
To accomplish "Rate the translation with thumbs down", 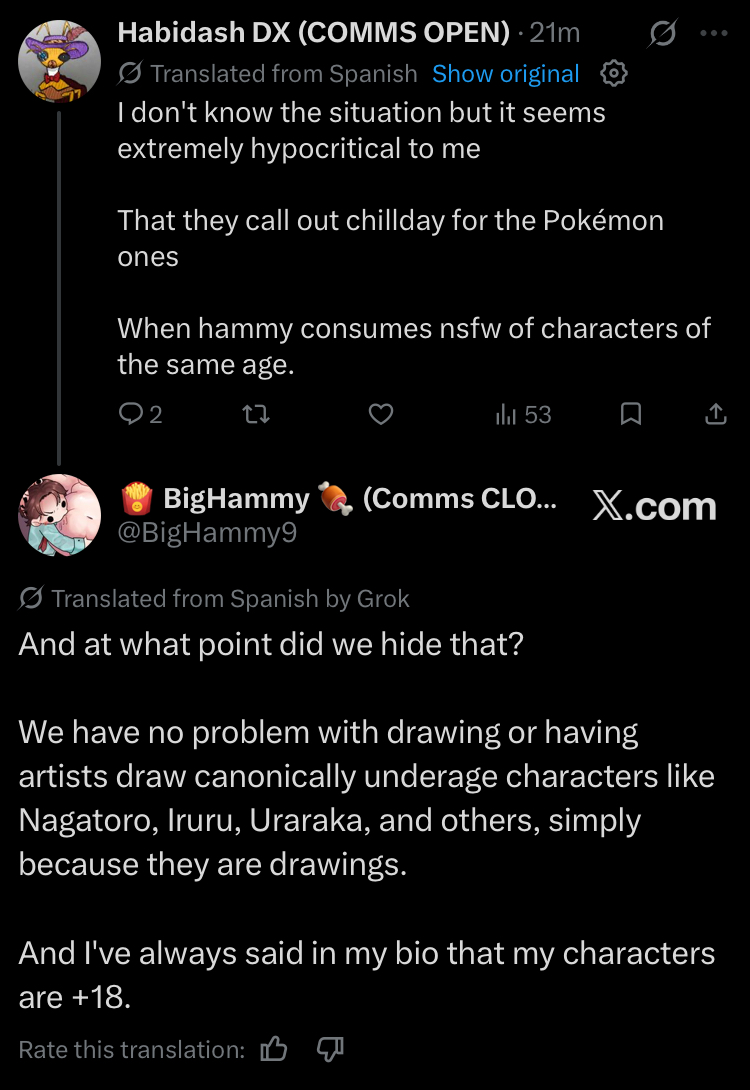I will [x=330, y=1049].
